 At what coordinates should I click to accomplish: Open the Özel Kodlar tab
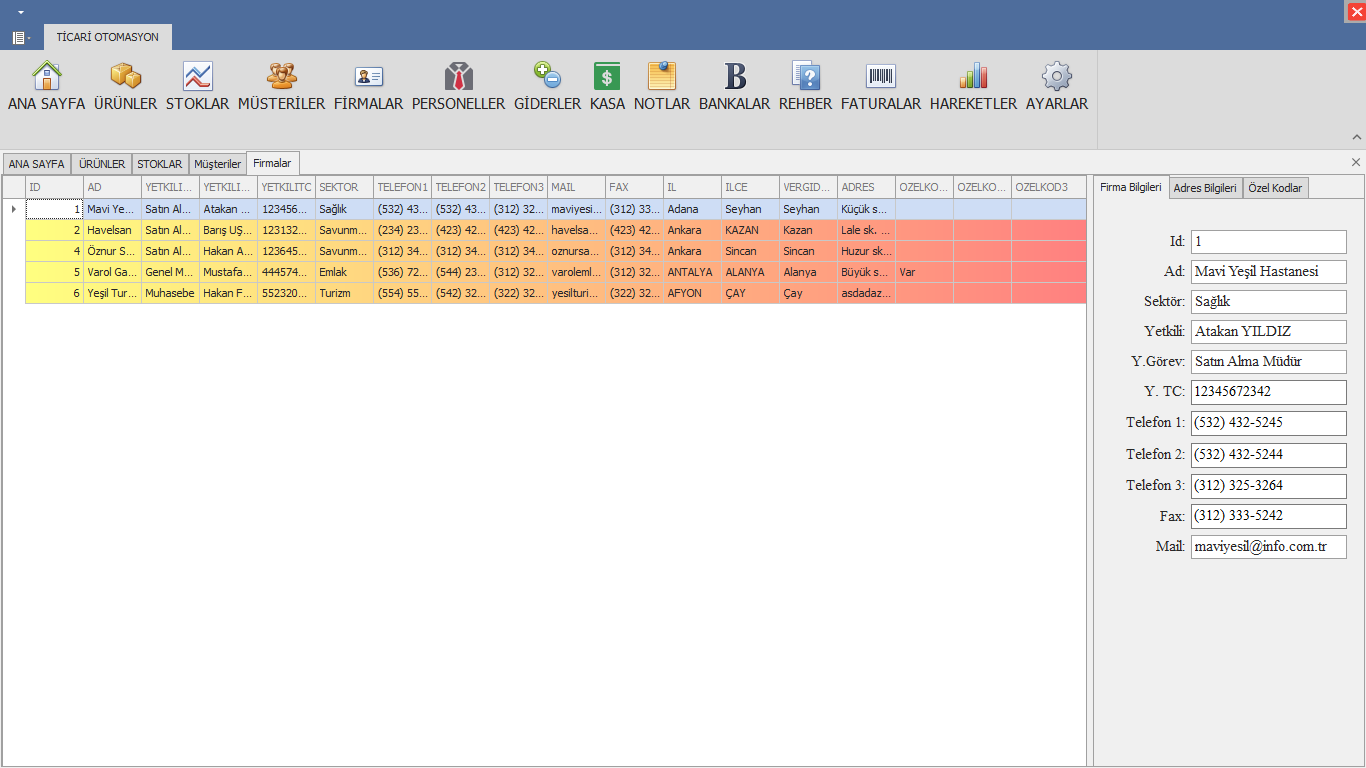[1275, 188]
